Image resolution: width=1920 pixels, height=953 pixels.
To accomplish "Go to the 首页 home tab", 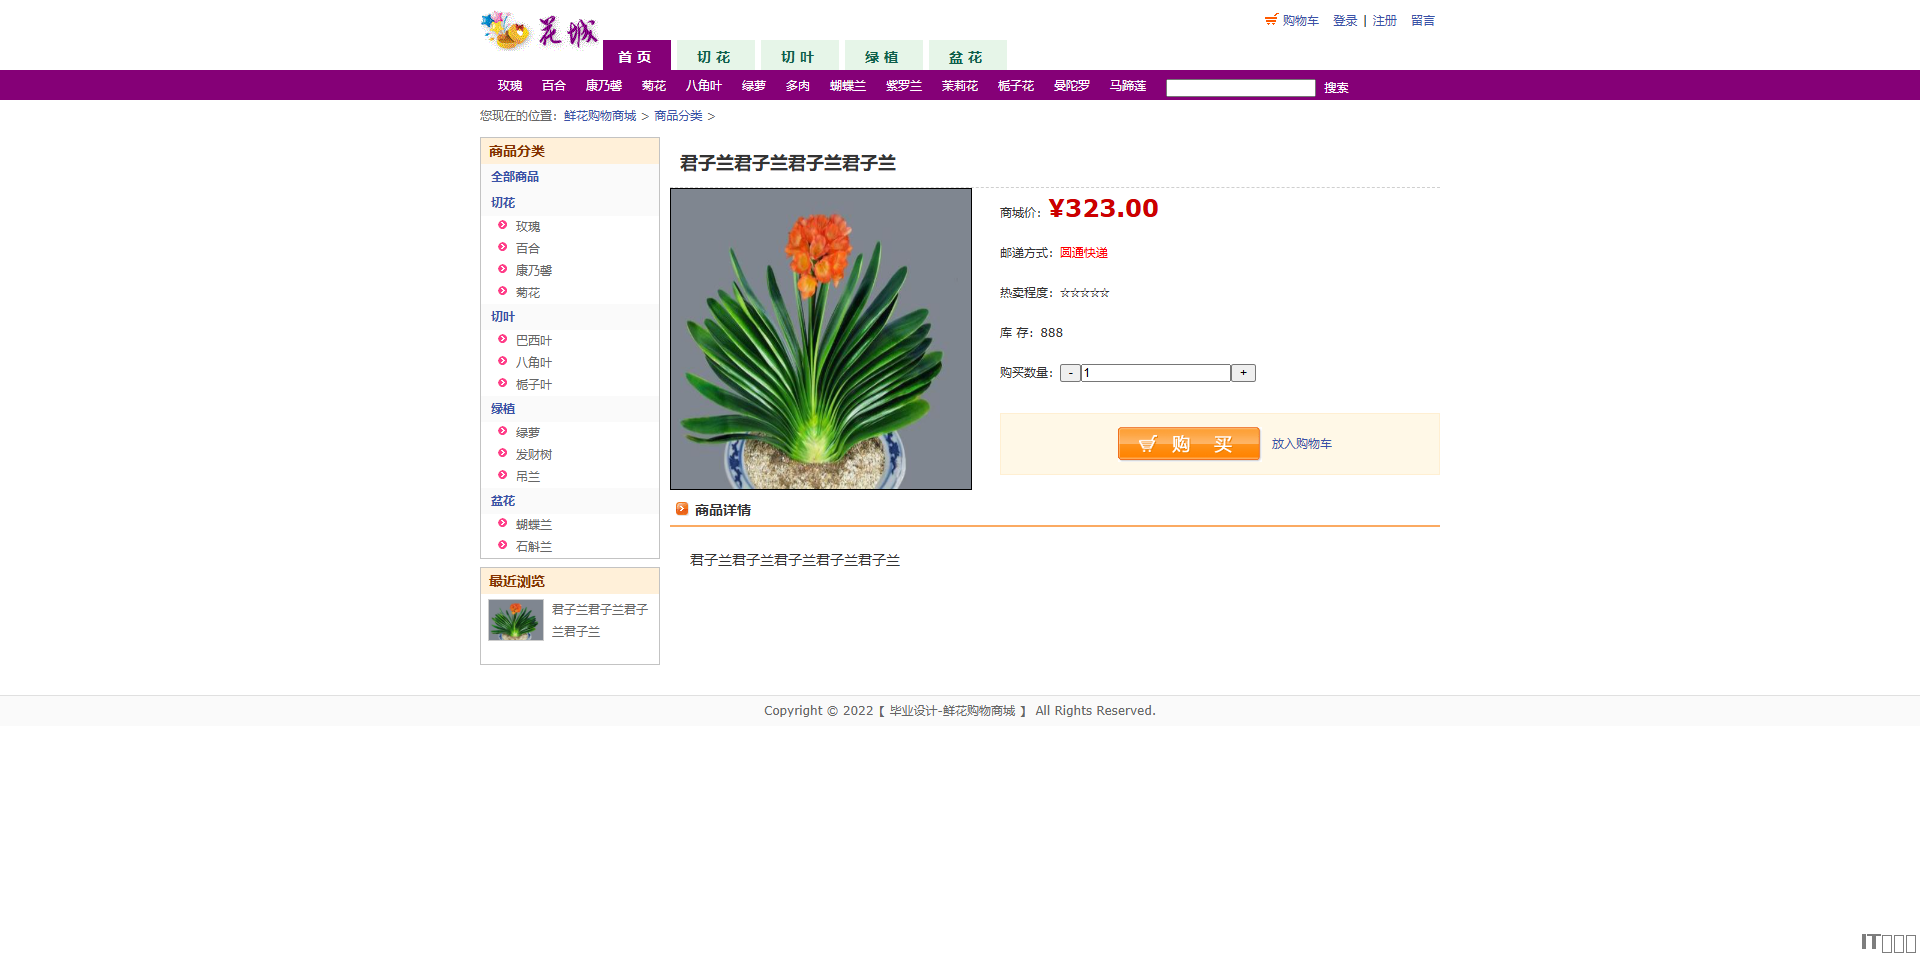I will 635,56.
